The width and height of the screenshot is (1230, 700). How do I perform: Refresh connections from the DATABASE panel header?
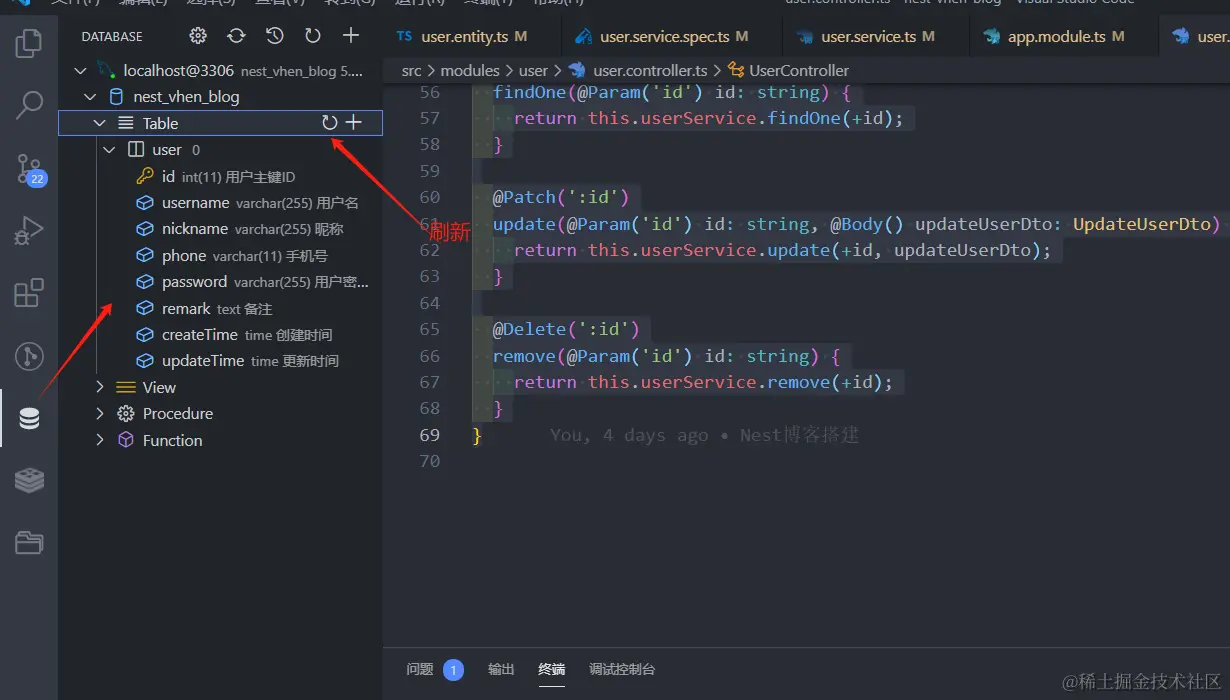coord(313,36)
